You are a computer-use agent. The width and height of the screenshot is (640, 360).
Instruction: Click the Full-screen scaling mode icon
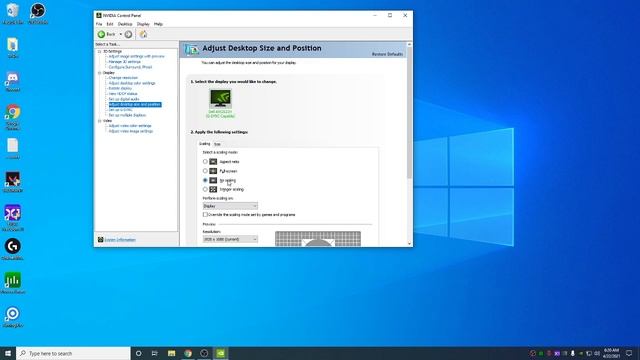coord(213,171)
